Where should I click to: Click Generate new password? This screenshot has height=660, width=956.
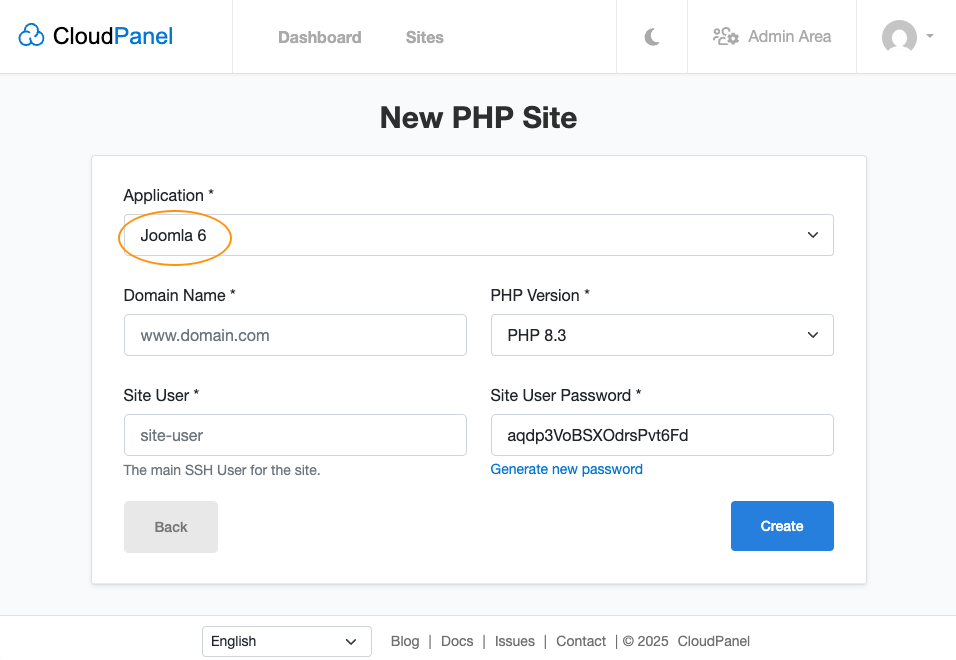566,469
